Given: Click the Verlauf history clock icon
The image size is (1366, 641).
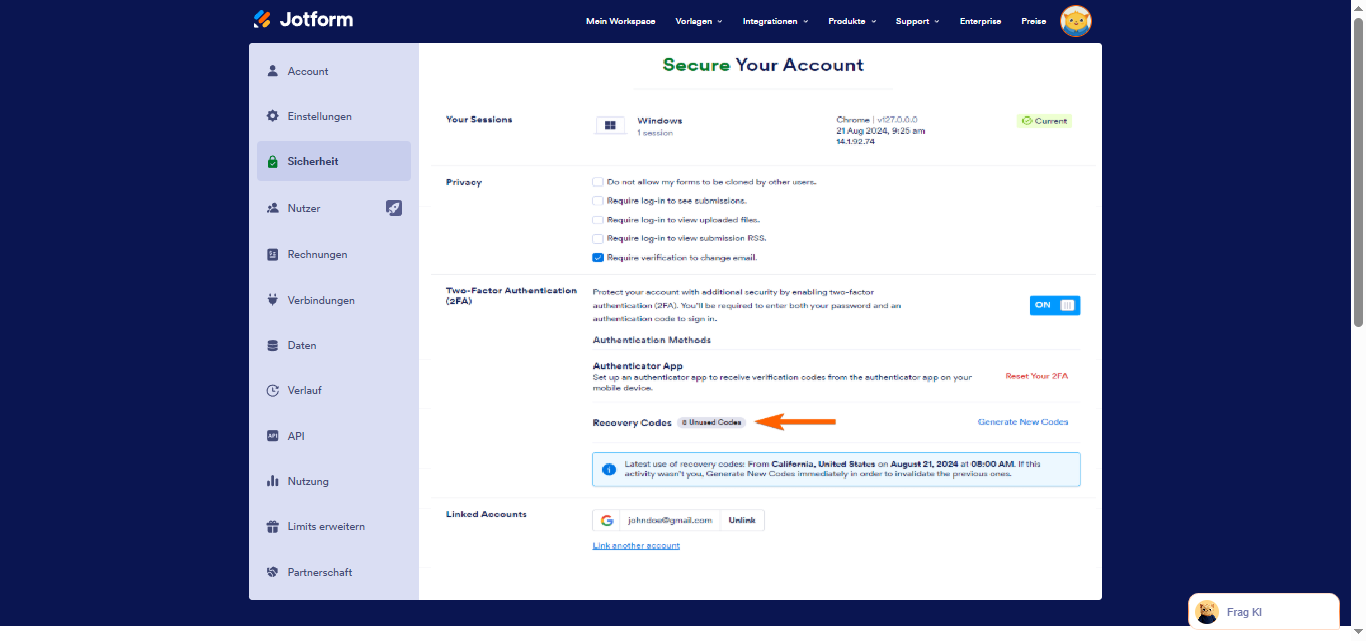Looking at the screenshot, I should [272, 390].
